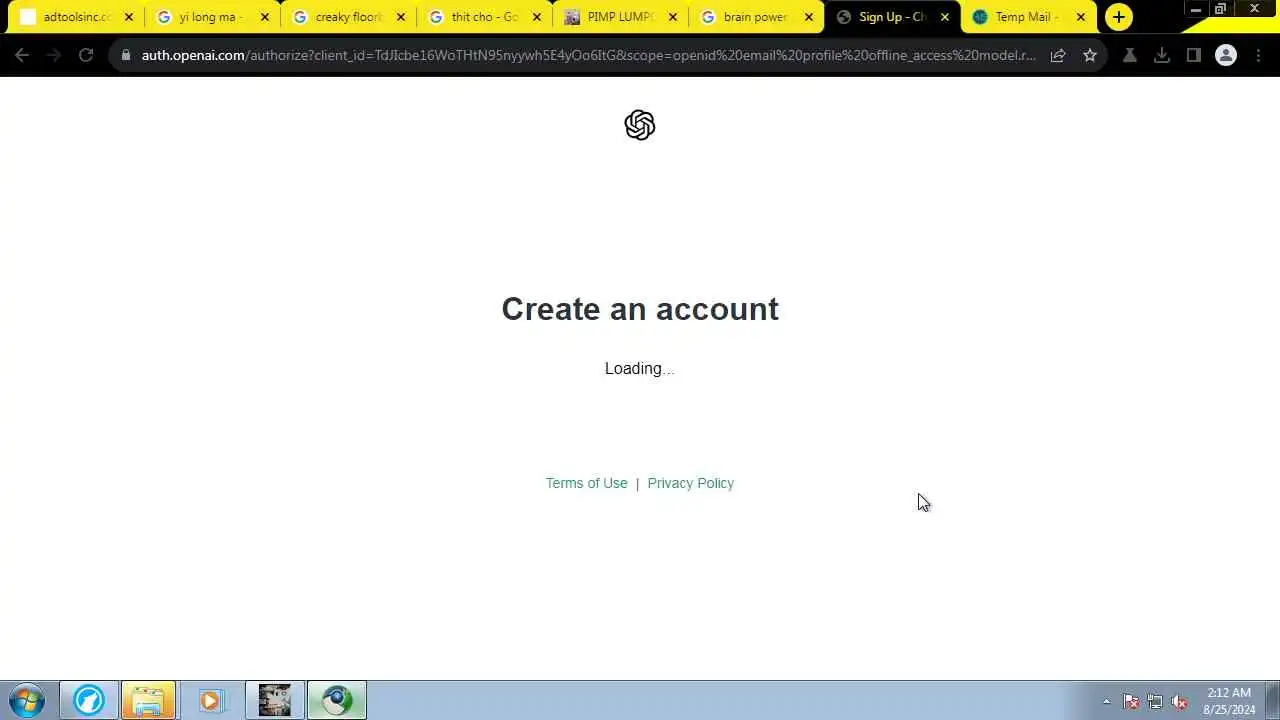The height and width of the screenshot is (720, 1280).
Task: Open the Windows Start menu
Action: pyautogui.click(x=27, y=700)
